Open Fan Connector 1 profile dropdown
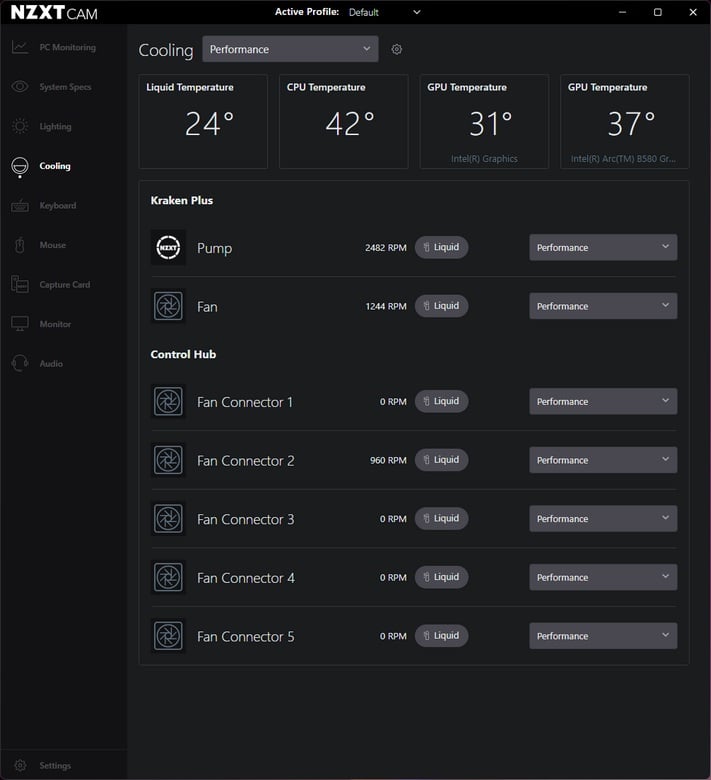 pos(603,401)
